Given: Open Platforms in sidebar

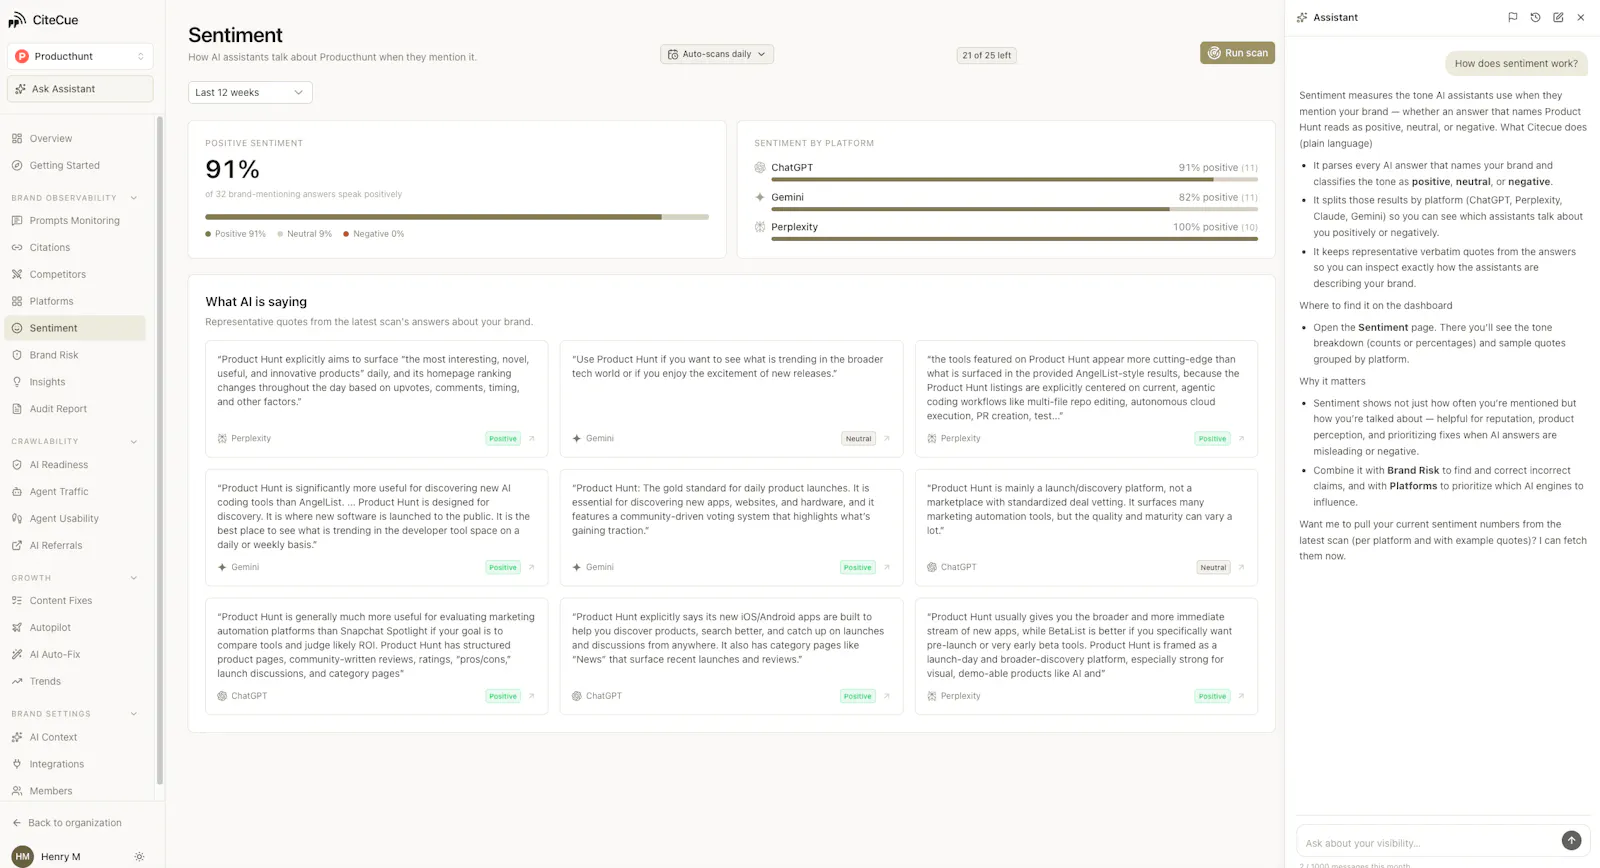Looking at the screenshot, I should point(75,302).
